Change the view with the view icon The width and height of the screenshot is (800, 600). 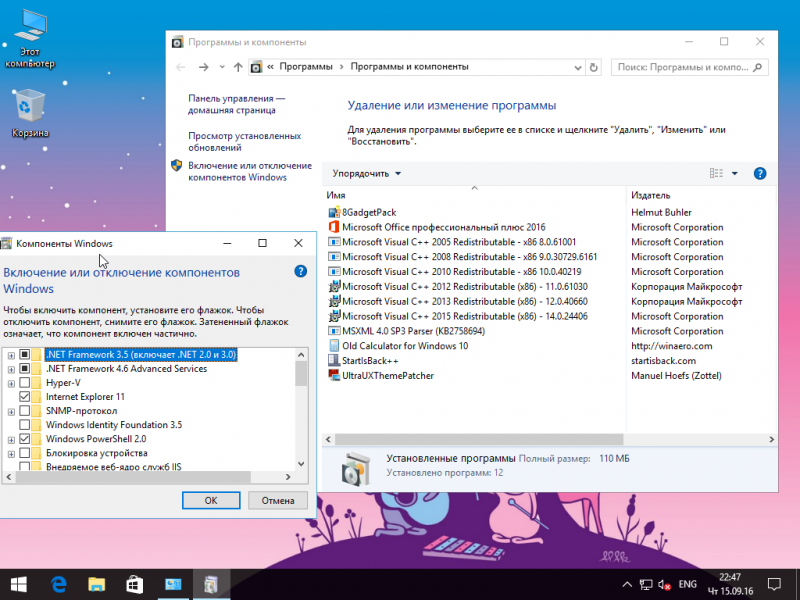[716, 173]
